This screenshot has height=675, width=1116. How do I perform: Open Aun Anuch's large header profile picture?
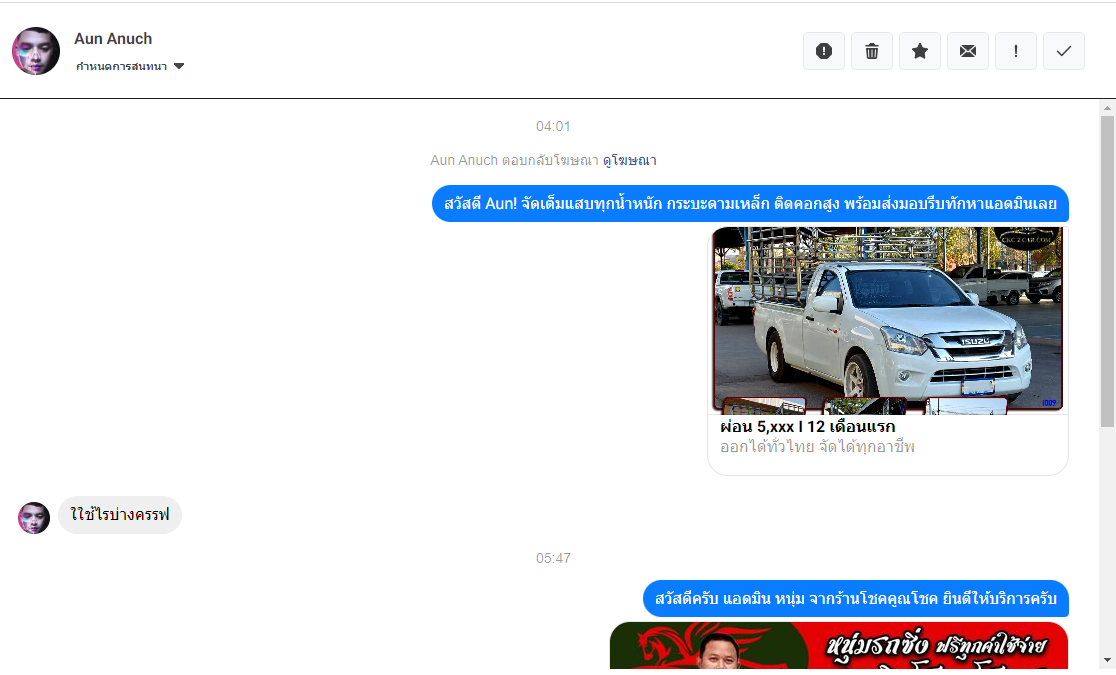tap(36, 51)
